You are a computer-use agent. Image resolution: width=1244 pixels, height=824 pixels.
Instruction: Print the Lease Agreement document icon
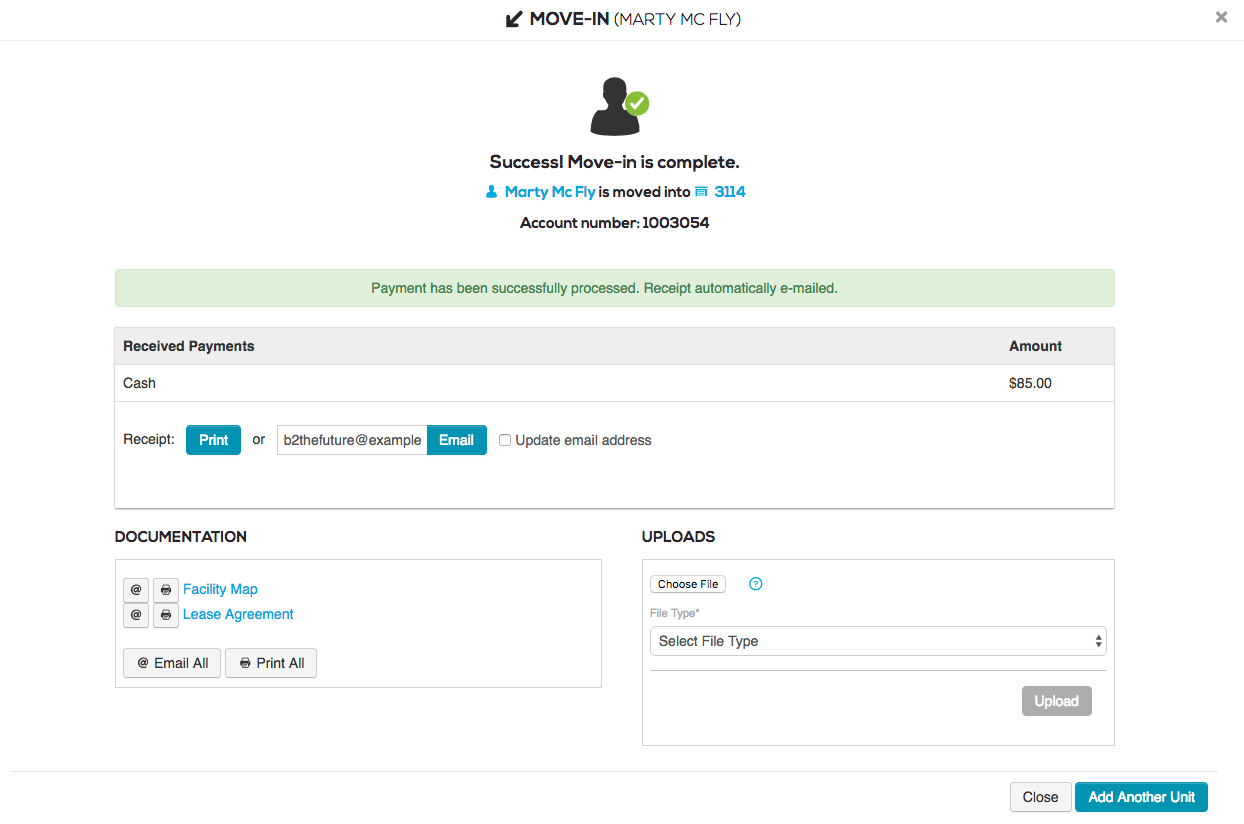pyautogui.click(x=166, y=615)
